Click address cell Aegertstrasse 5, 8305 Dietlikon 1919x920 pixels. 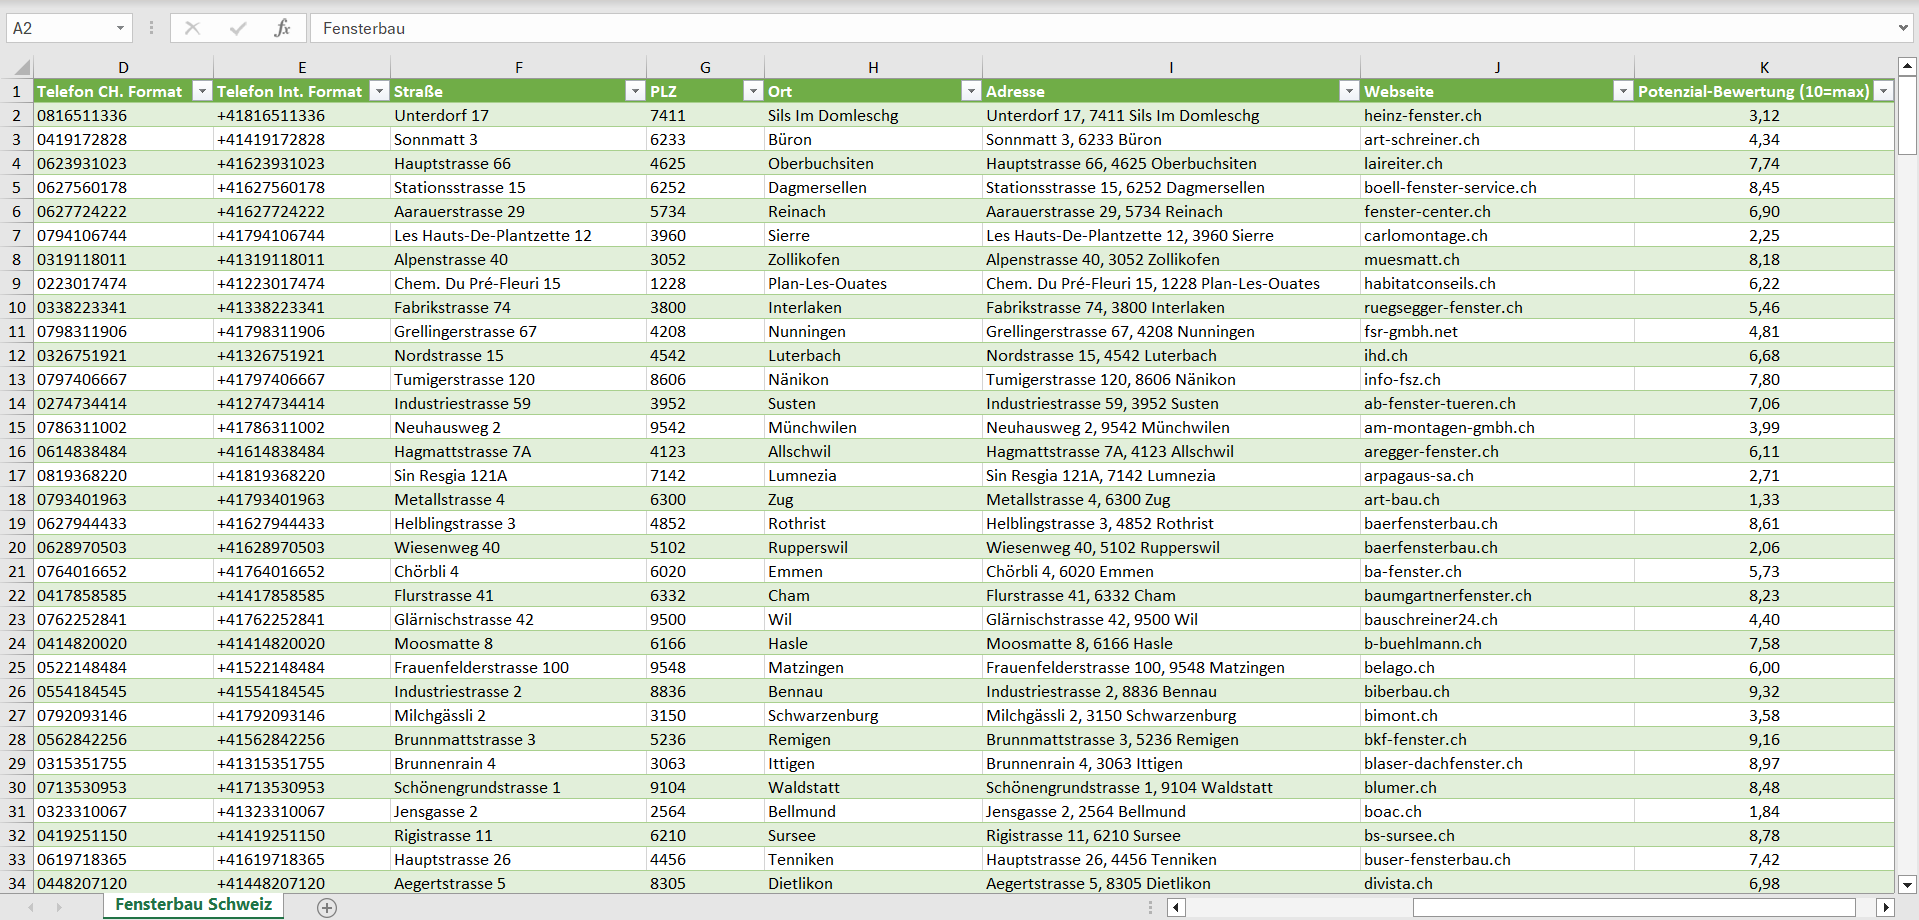click(1171, 883)
